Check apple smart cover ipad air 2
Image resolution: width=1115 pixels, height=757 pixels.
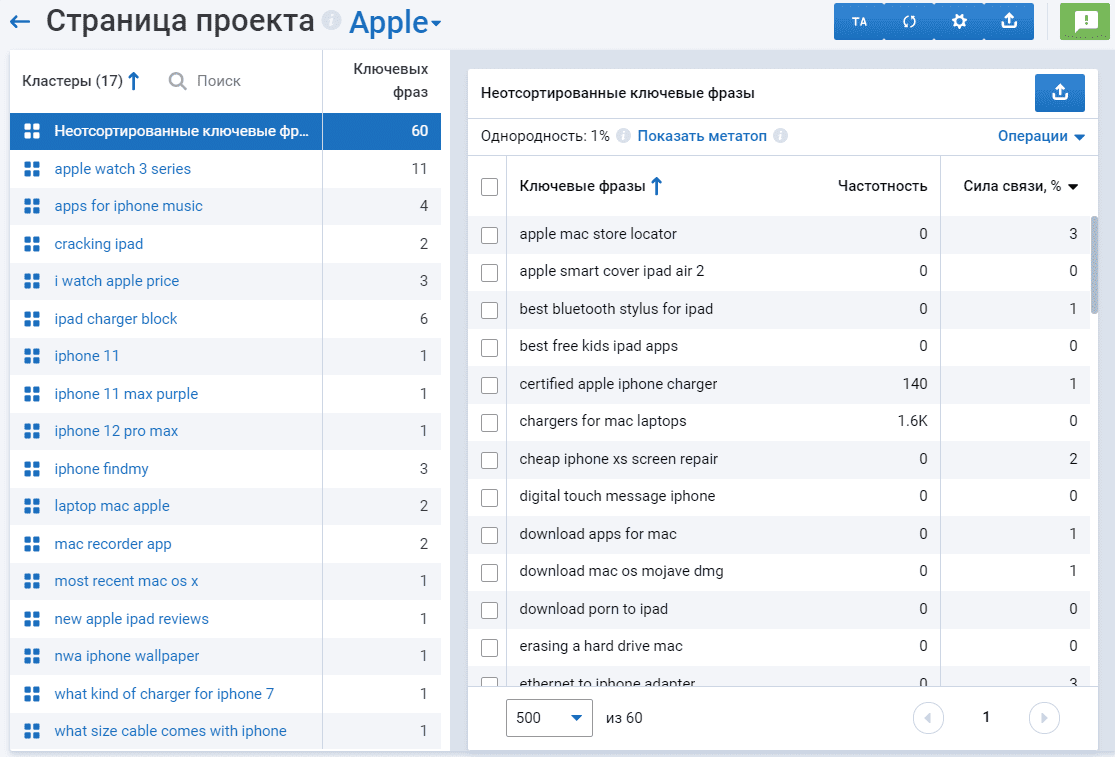[x=489, y=272]
